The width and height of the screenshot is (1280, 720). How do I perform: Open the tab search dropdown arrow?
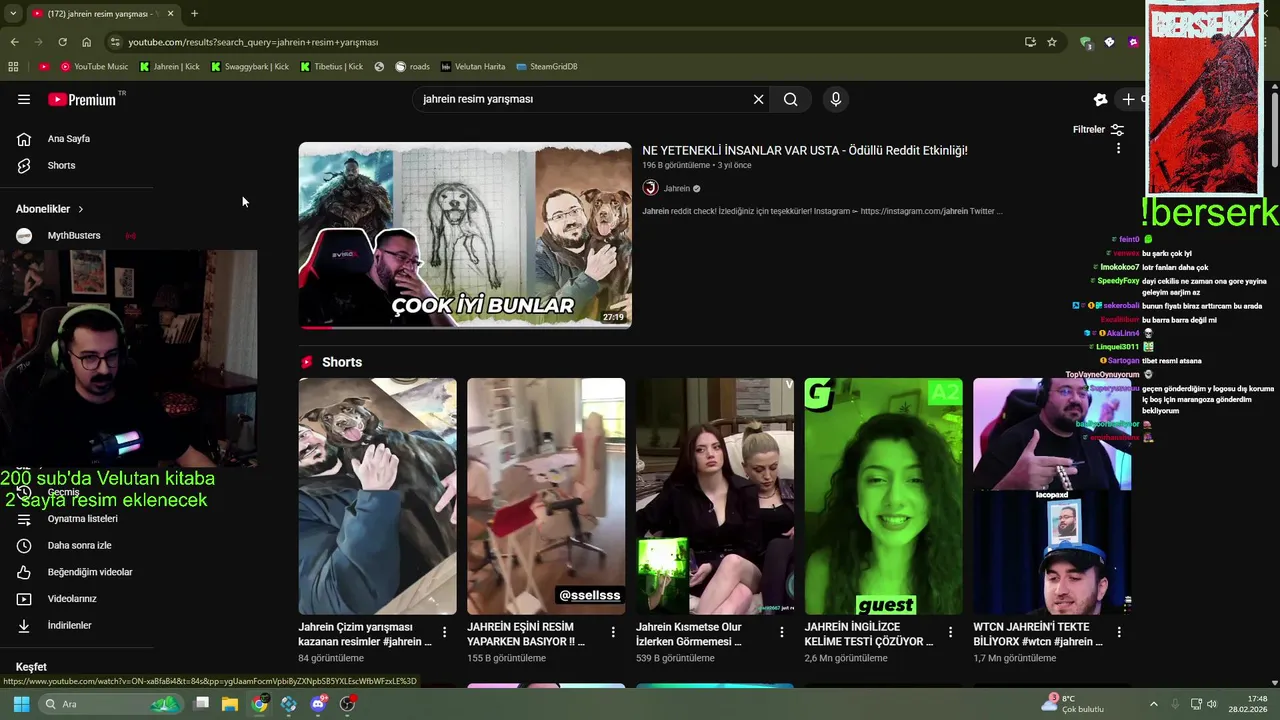pos(12,13)
